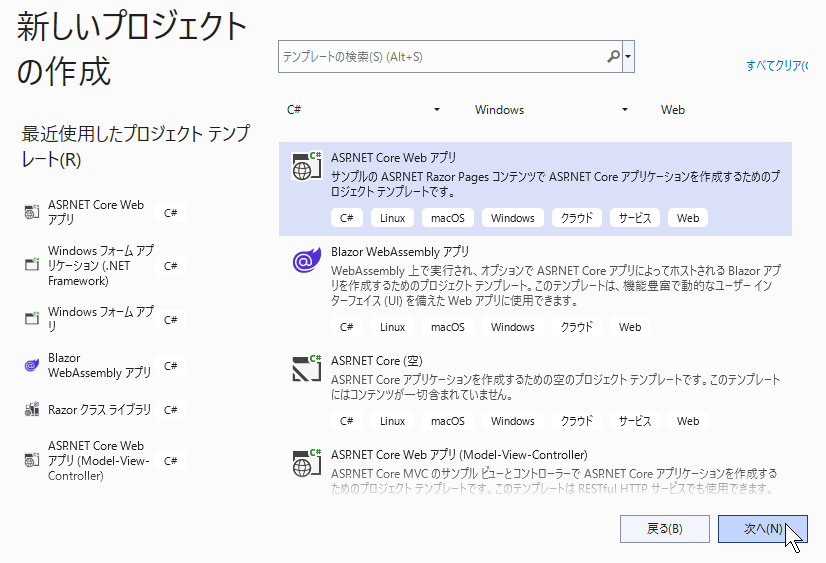Screen dimensions: 826x563
Task: Select ASP.NET Core Web アプリ template title
Action: [x=394, y=157]
